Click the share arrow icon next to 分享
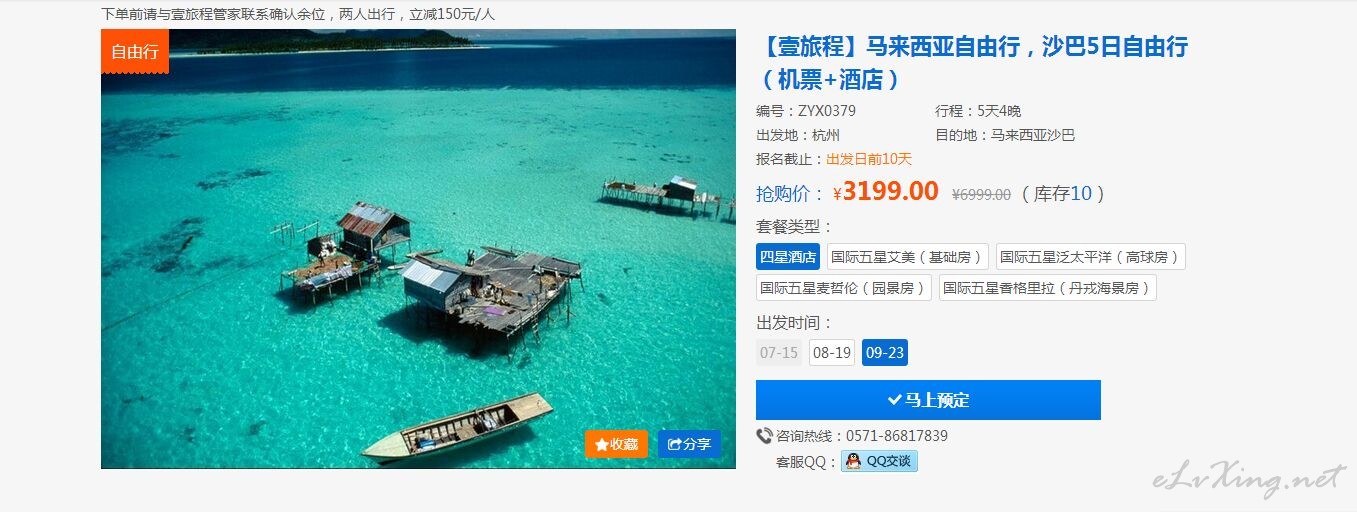 click(x=674, y=444)
